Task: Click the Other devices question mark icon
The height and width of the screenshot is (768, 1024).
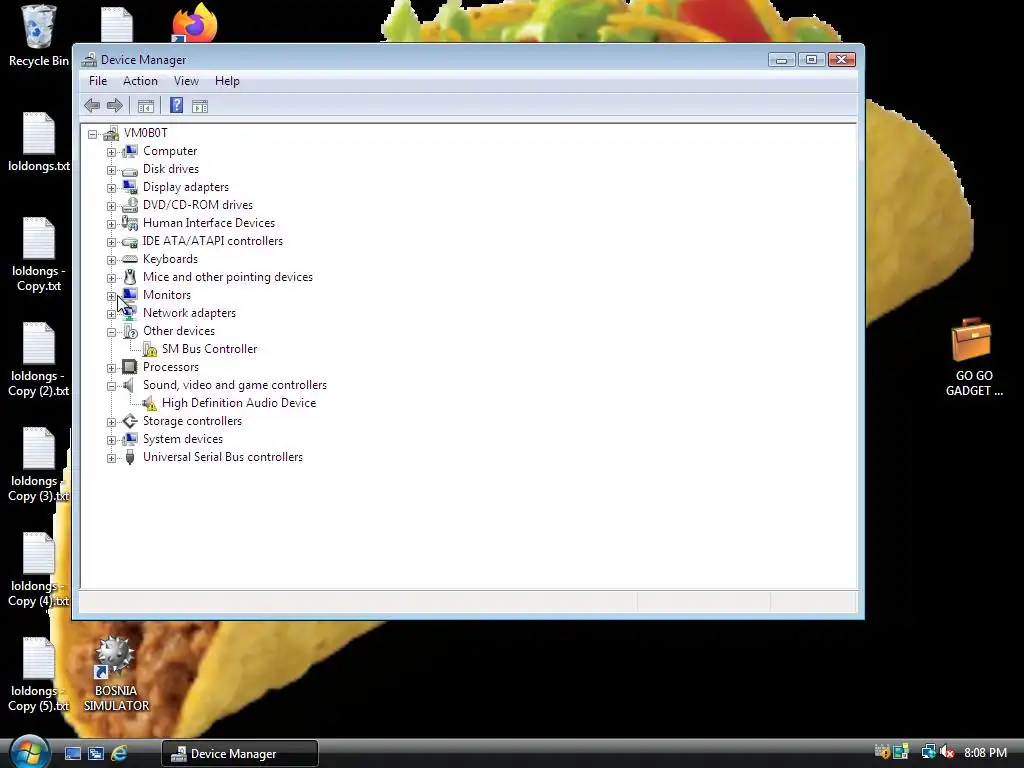Action: [130, 331]
